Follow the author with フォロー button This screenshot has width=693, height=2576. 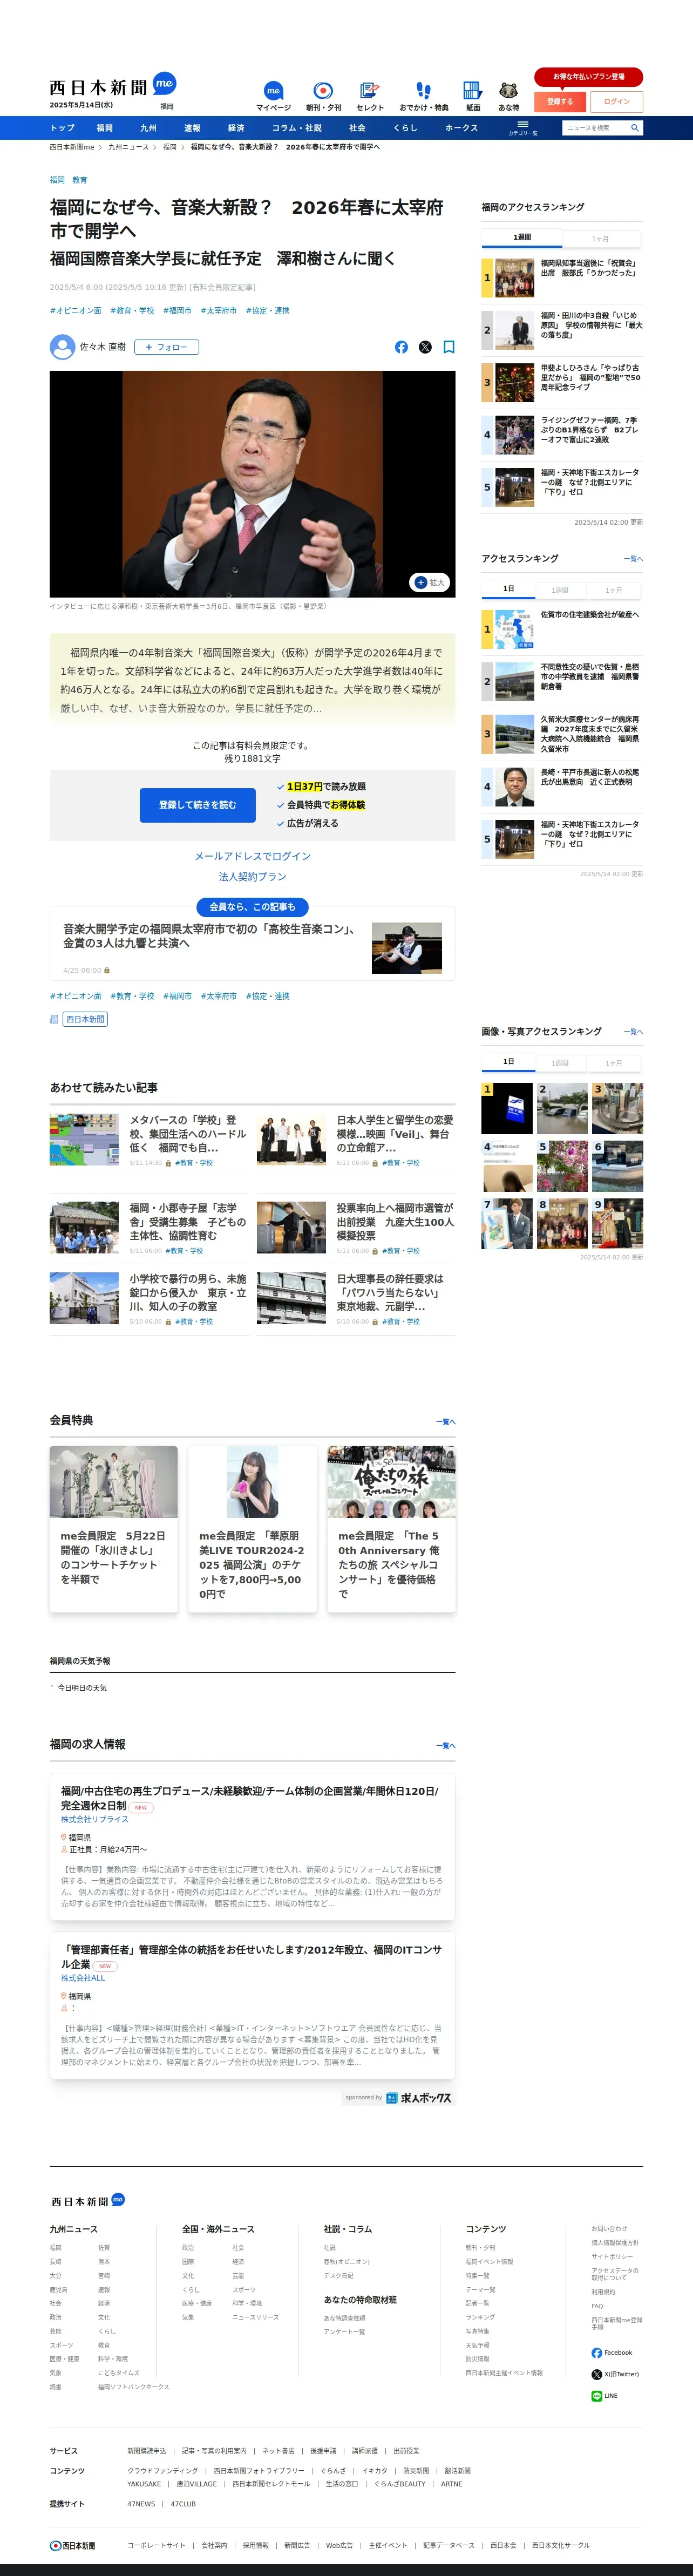[166, 347]
